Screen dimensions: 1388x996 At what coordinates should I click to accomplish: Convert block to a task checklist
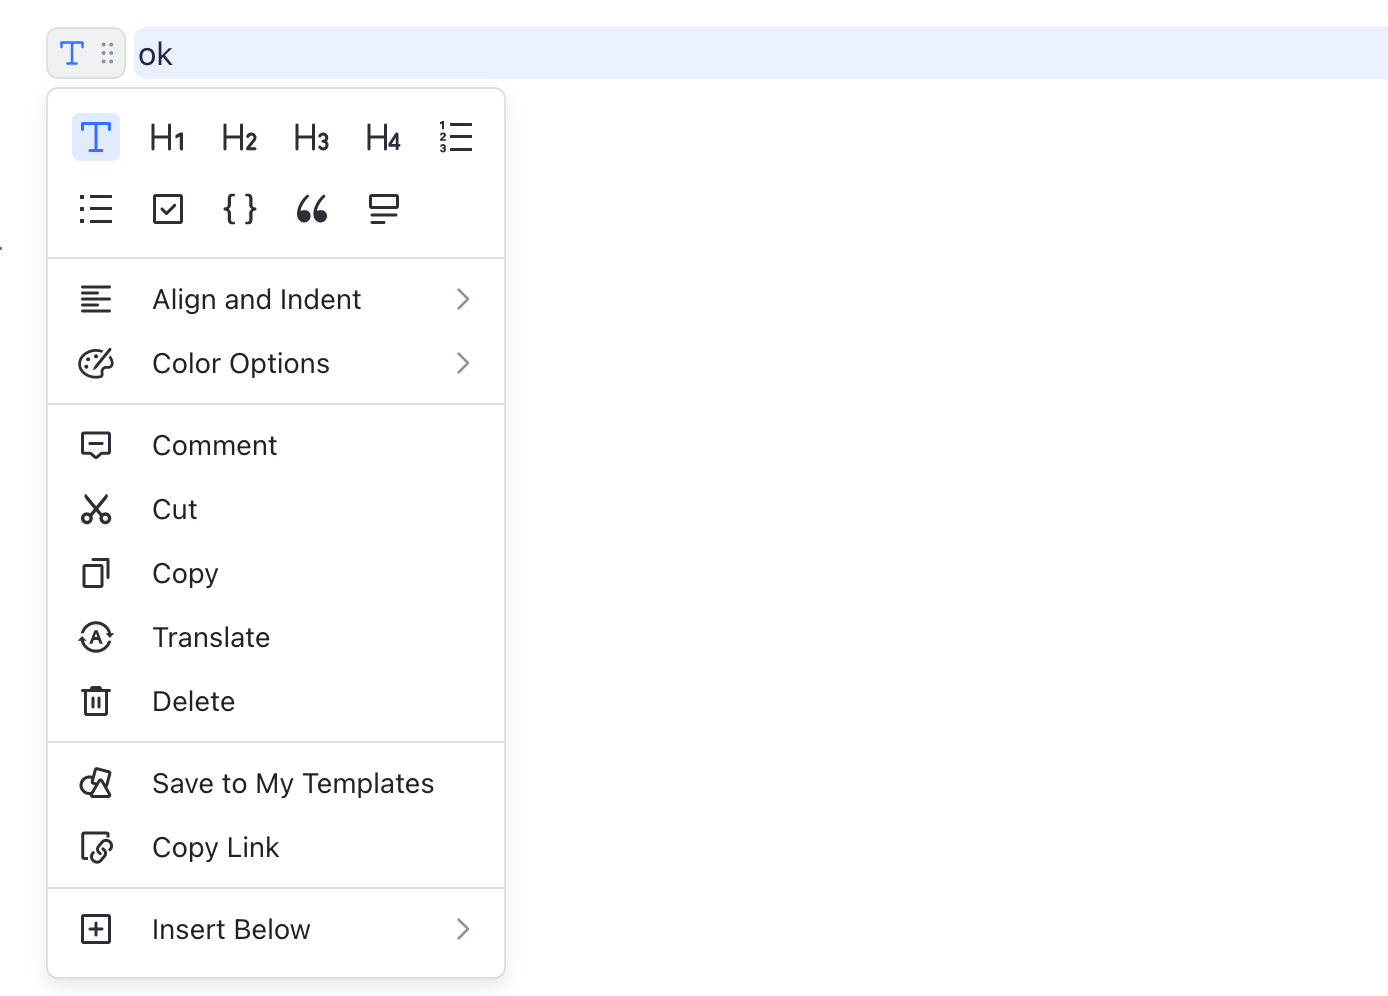coord(167,209)
